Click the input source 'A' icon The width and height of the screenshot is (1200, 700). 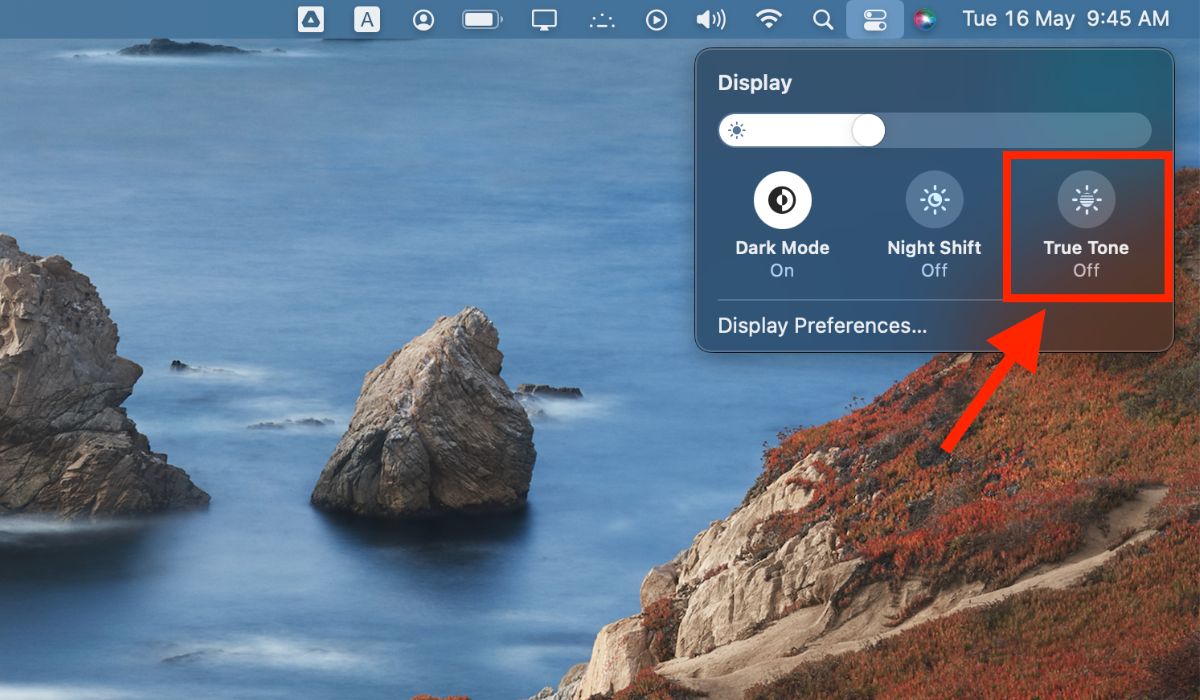[367, 19]
